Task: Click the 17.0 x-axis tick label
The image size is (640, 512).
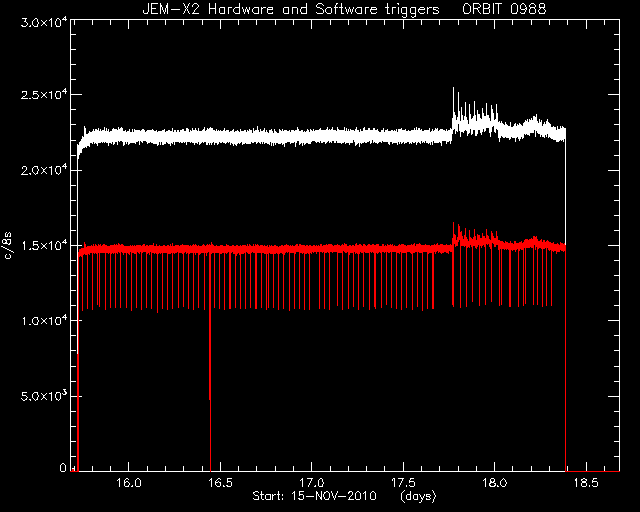Action: (x=311, y=483)
